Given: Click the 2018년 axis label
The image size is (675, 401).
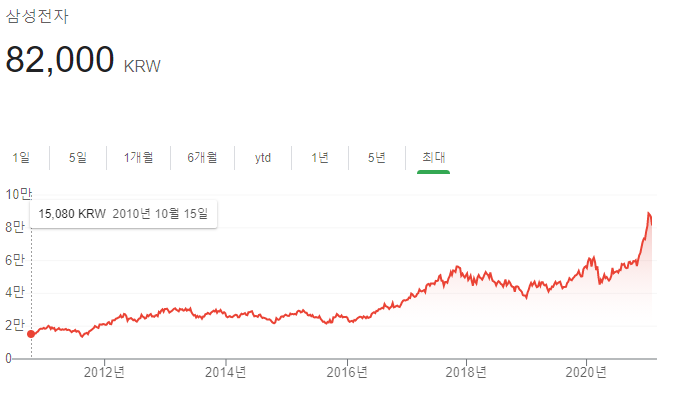Looking at the screenshot, I should pyautogui.click(x=466, y=372).
